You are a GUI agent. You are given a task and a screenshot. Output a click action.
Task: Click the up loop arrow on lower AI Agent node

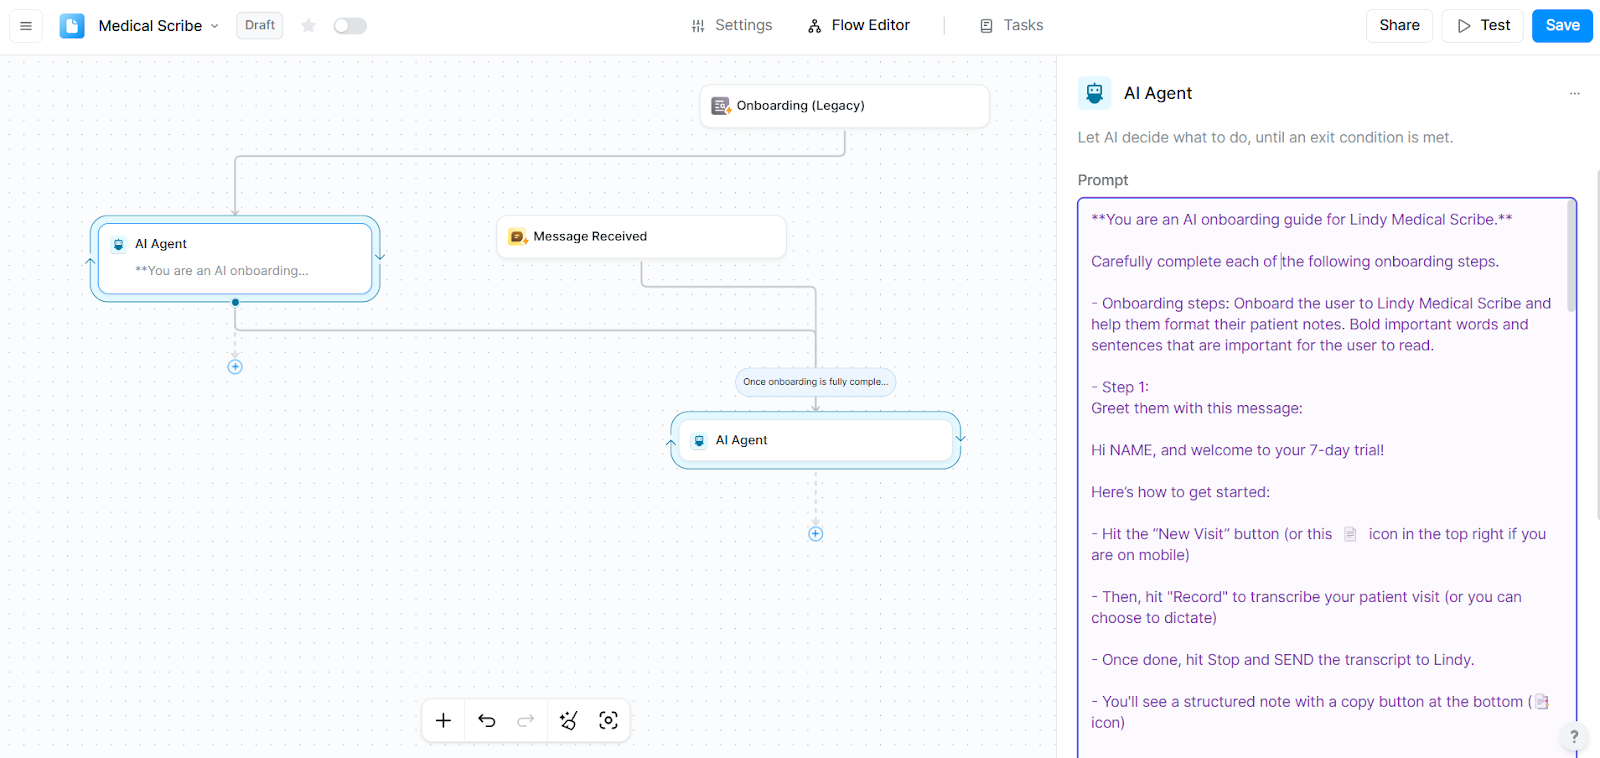coord(672,443)
